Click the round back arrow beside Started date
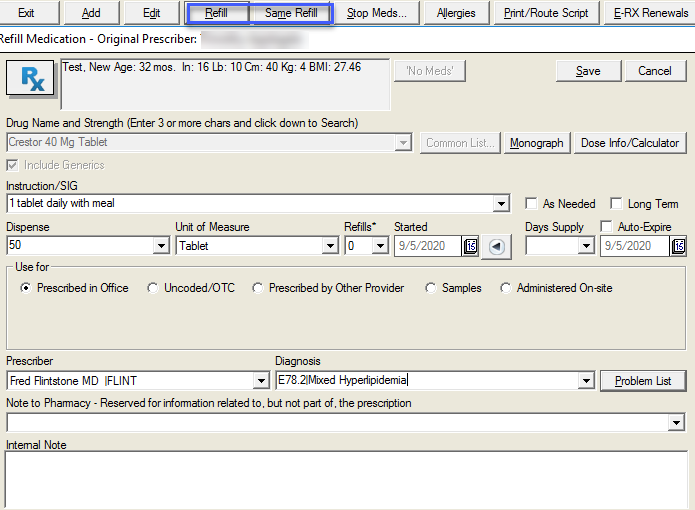The height and width of the screenshot is (510, 695). click(x=494, y=246)
